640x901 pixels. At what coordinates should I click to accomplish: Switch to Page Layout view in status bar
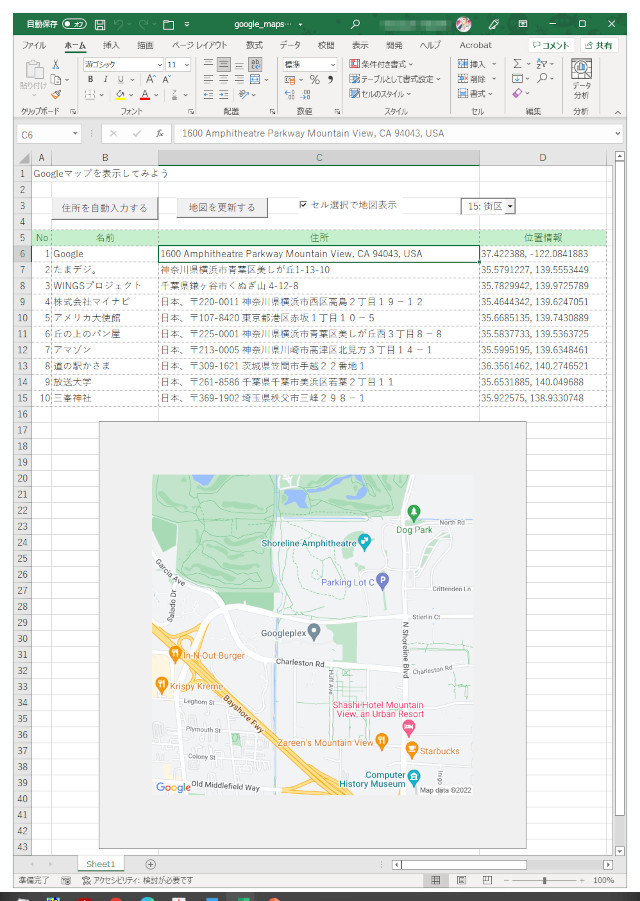(x=461, y=880)
